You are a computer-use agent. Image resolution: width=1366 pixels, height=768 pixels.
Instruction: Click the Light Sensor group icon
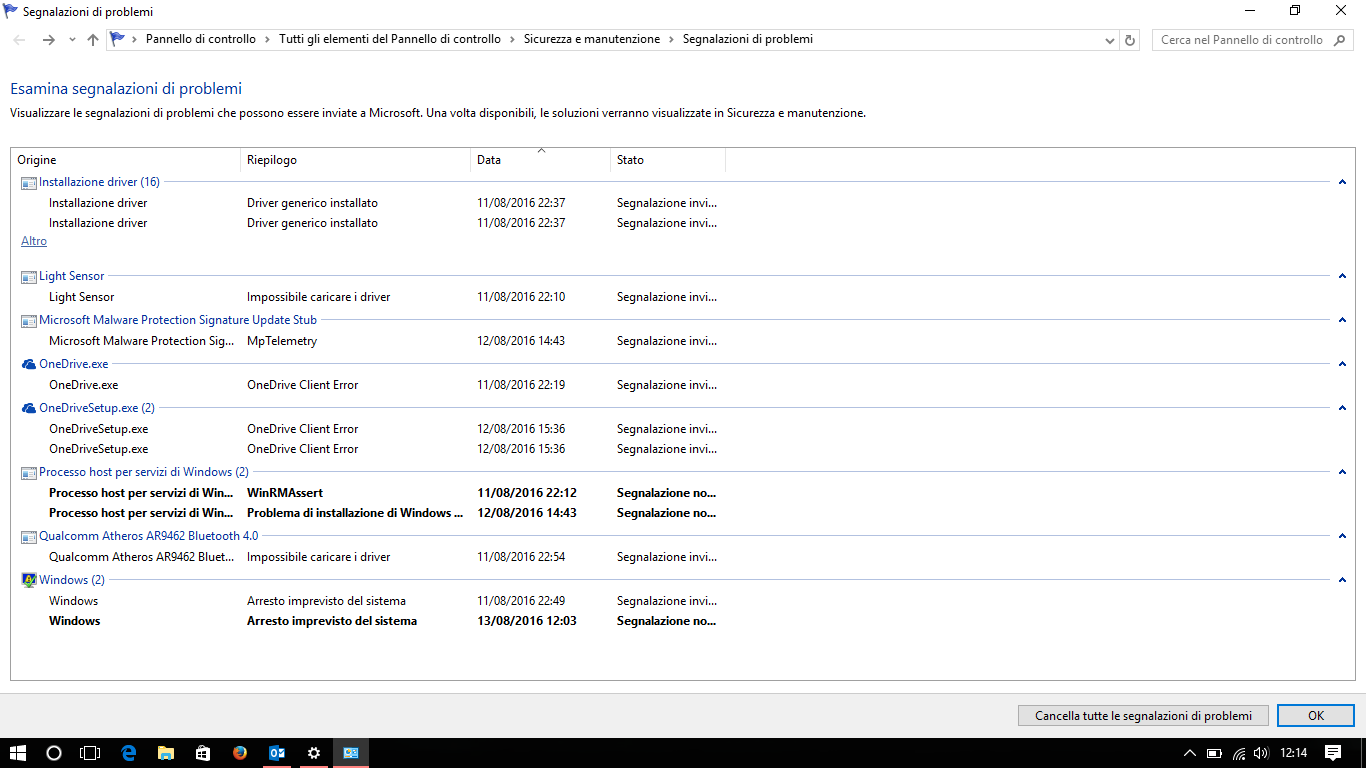click(x=28, y=277)
